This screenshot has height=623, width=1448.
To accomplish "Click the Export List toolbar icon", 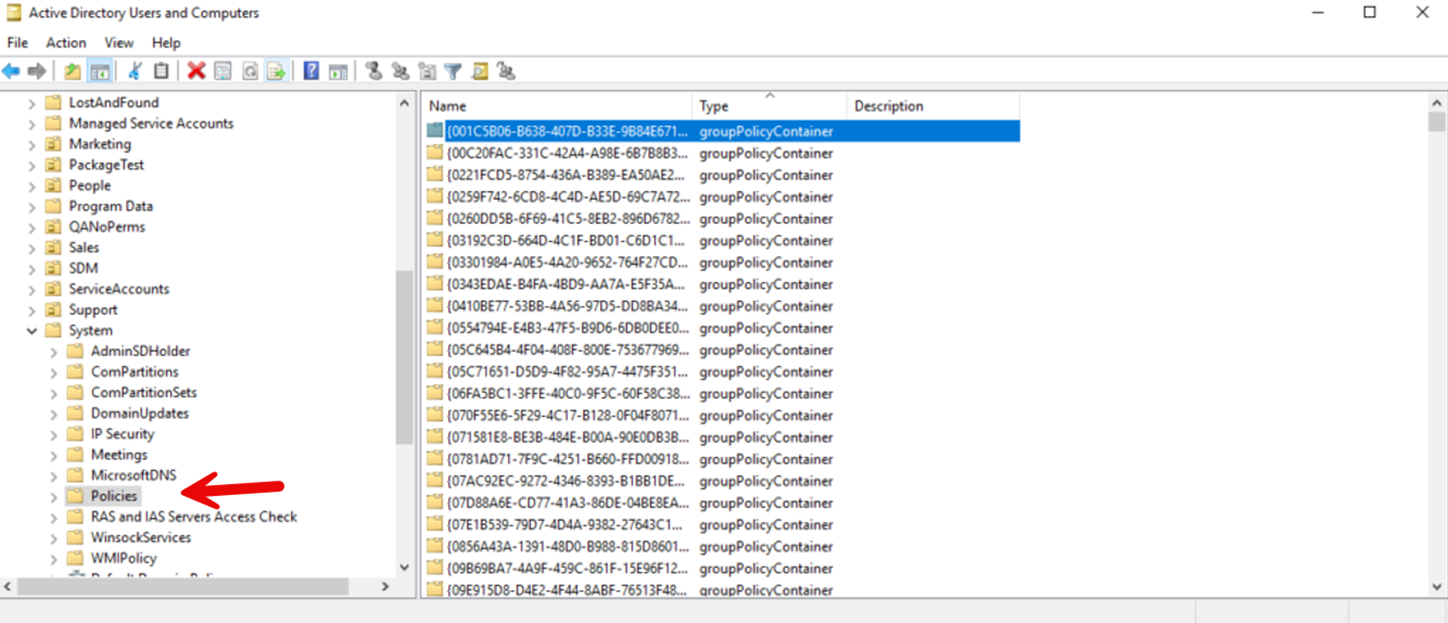I will click(x=277, y=70).
